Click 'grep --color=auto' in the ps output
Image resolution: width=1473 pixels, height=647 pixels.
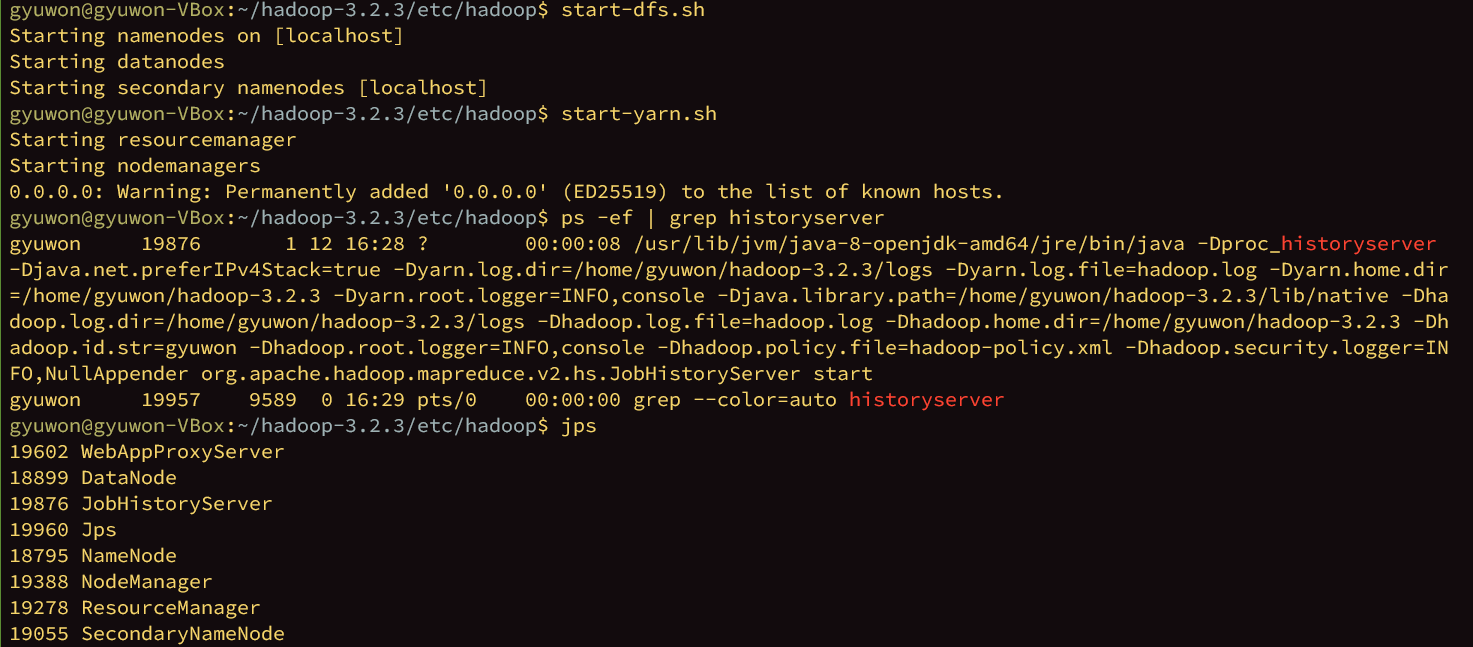pos(735,400)
